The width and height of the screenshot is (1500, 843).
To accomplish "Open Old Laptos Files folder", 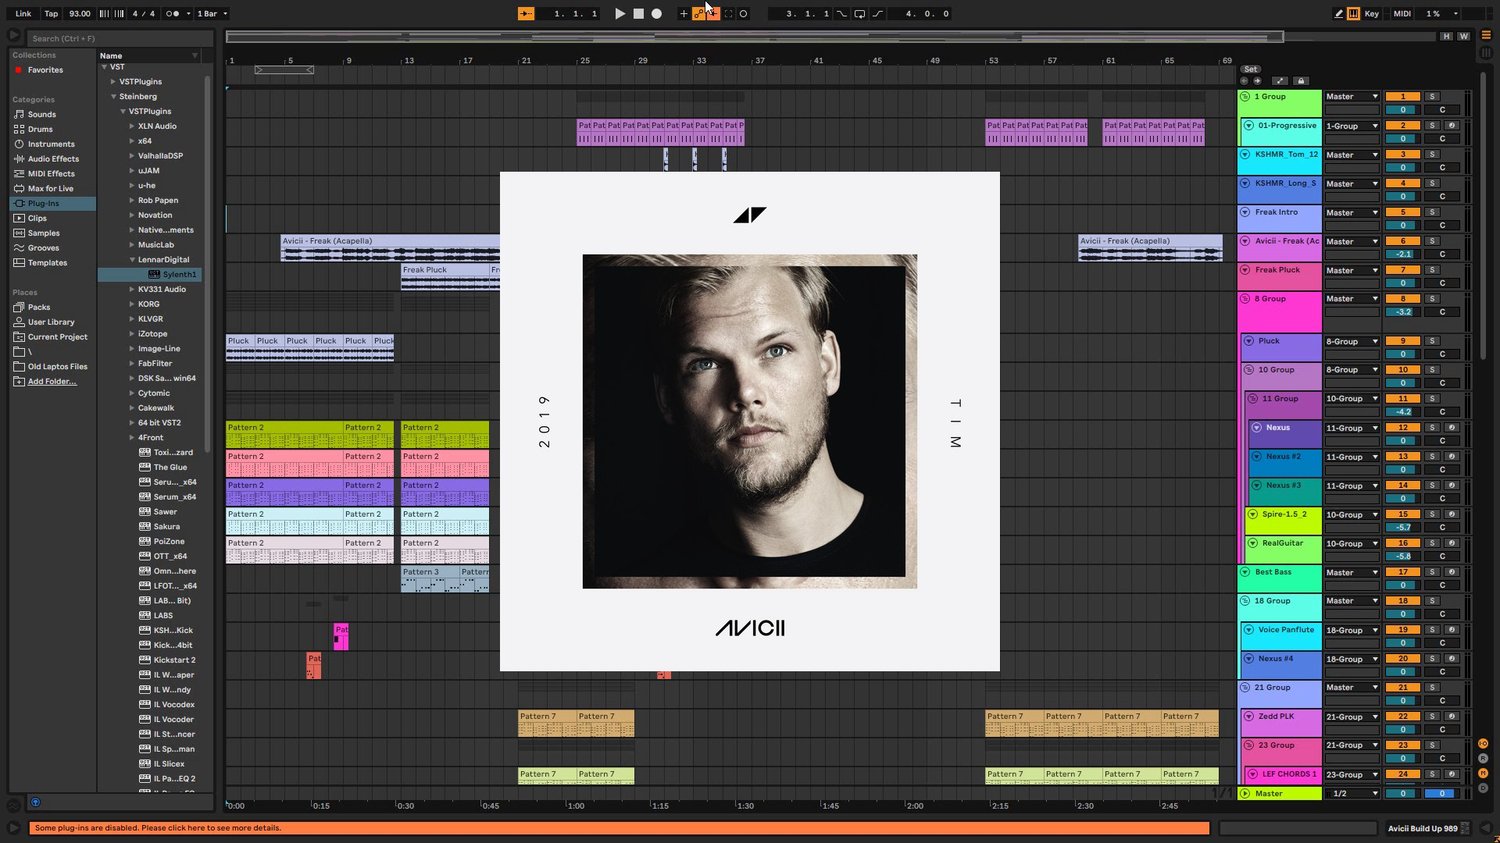I will 57,367.
